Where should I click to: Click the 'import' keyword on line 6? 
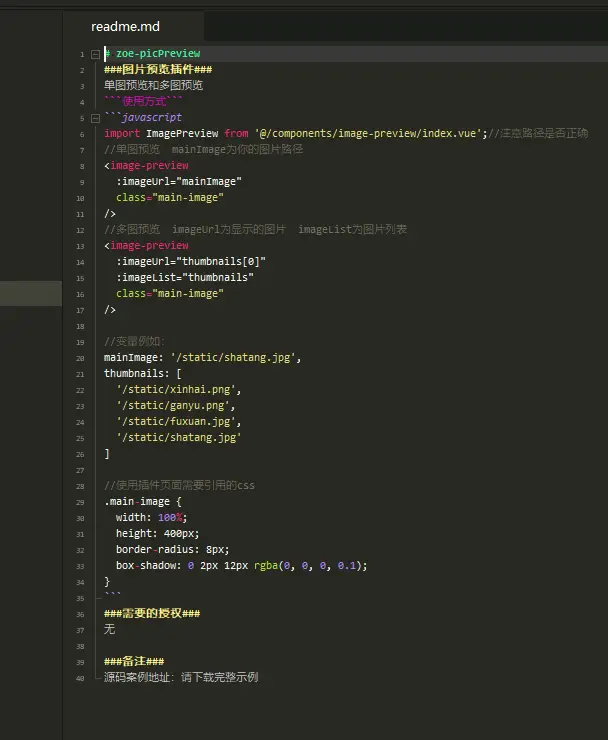122,134
